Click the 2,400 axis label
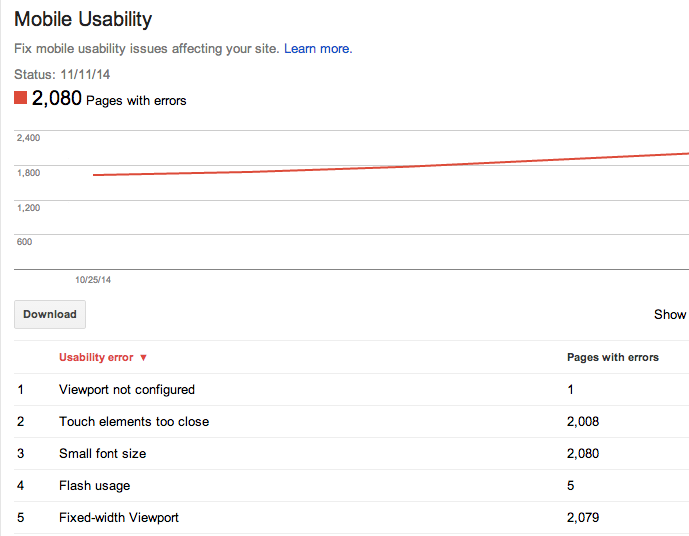This screenshot has height=536, width=689. point(29,138)
